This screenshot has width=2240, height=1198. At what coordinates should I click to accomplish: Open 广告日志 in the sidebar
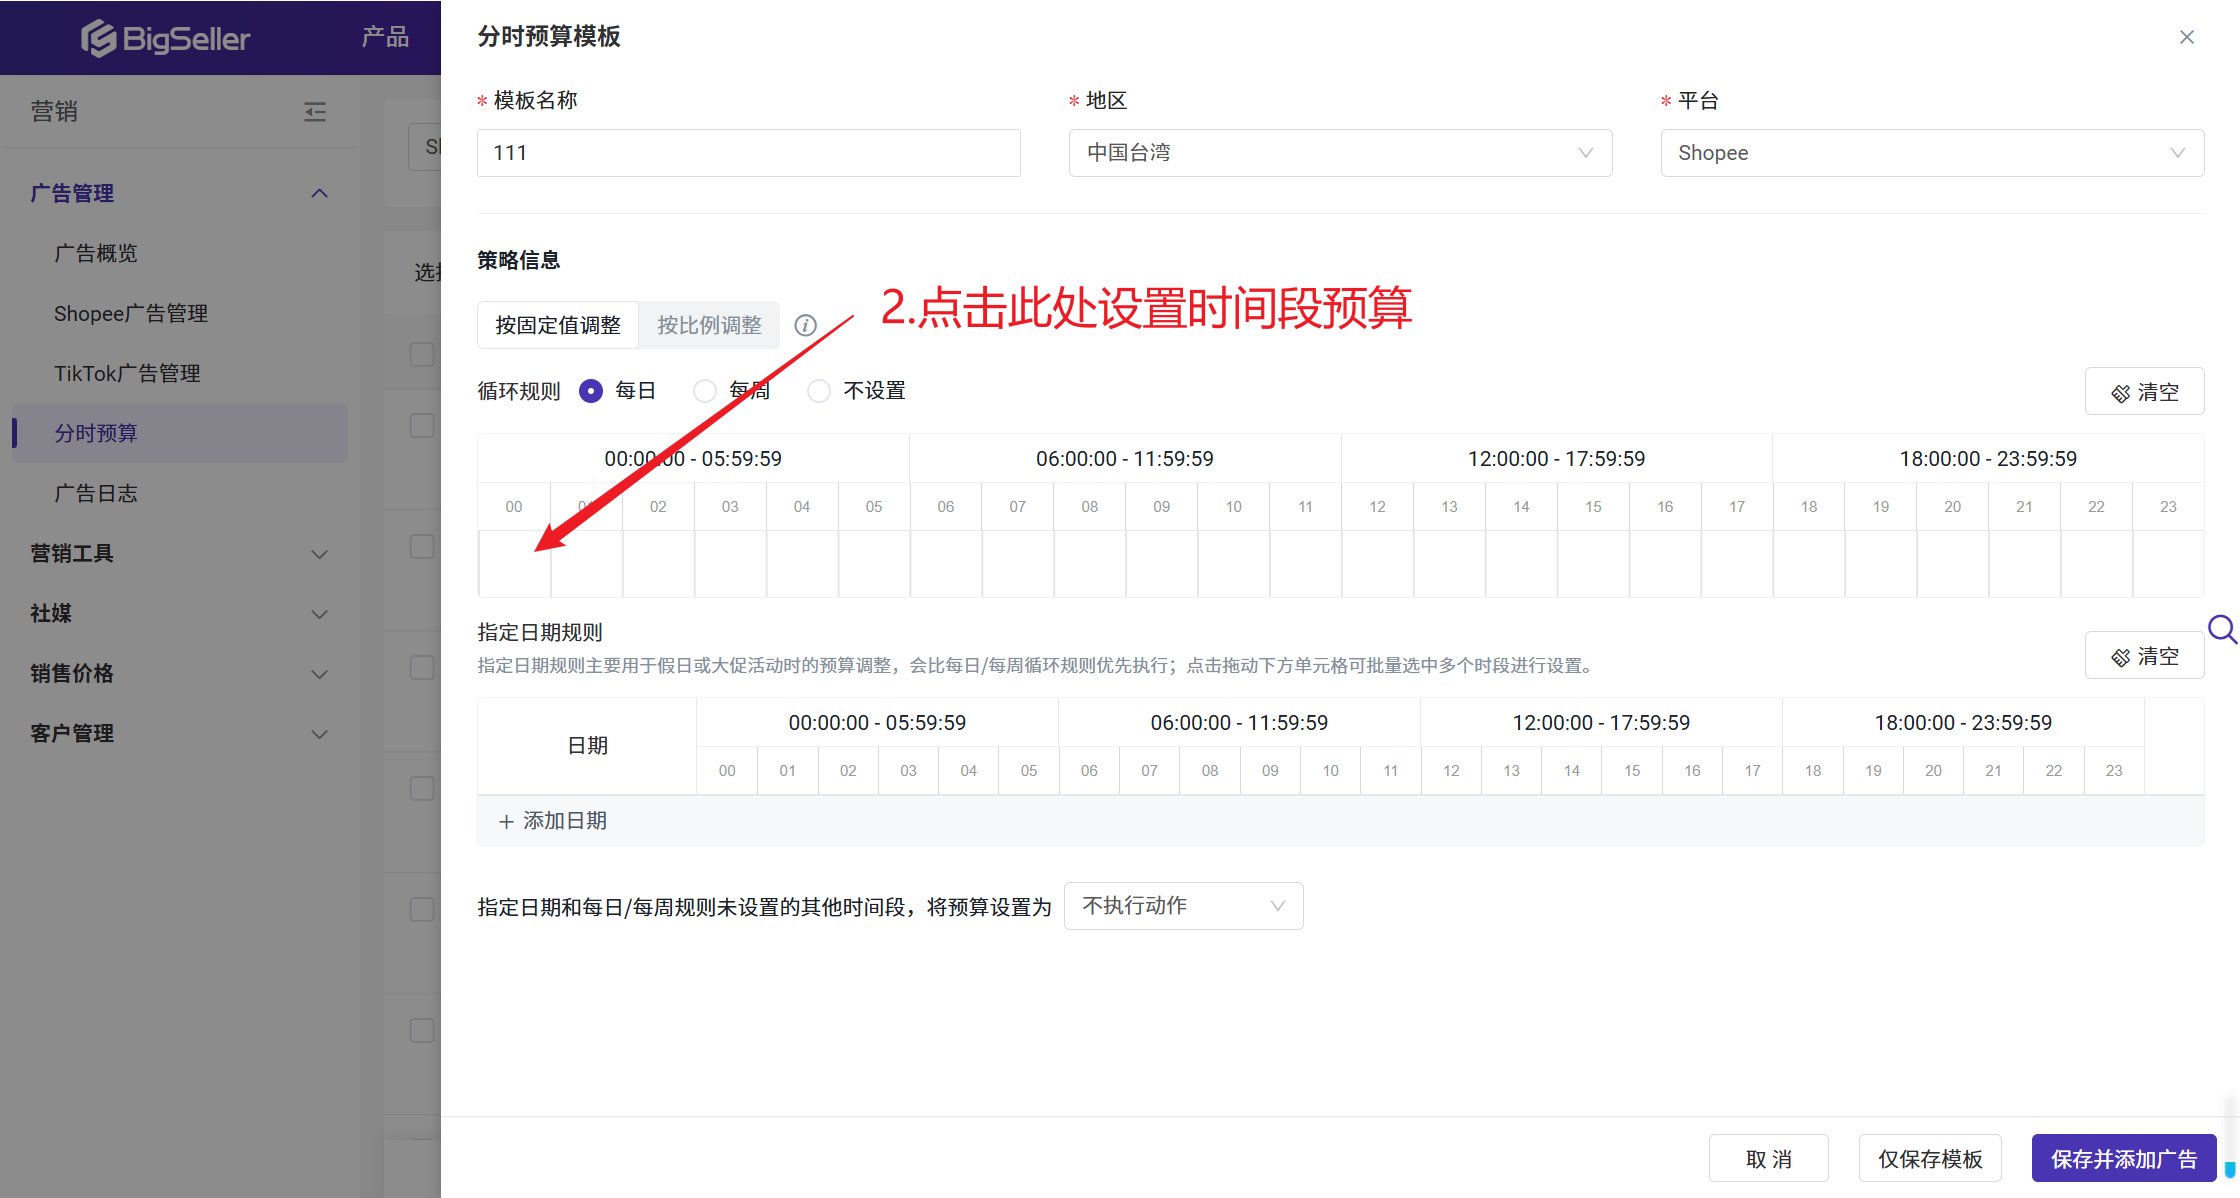[x=96, y=493]
